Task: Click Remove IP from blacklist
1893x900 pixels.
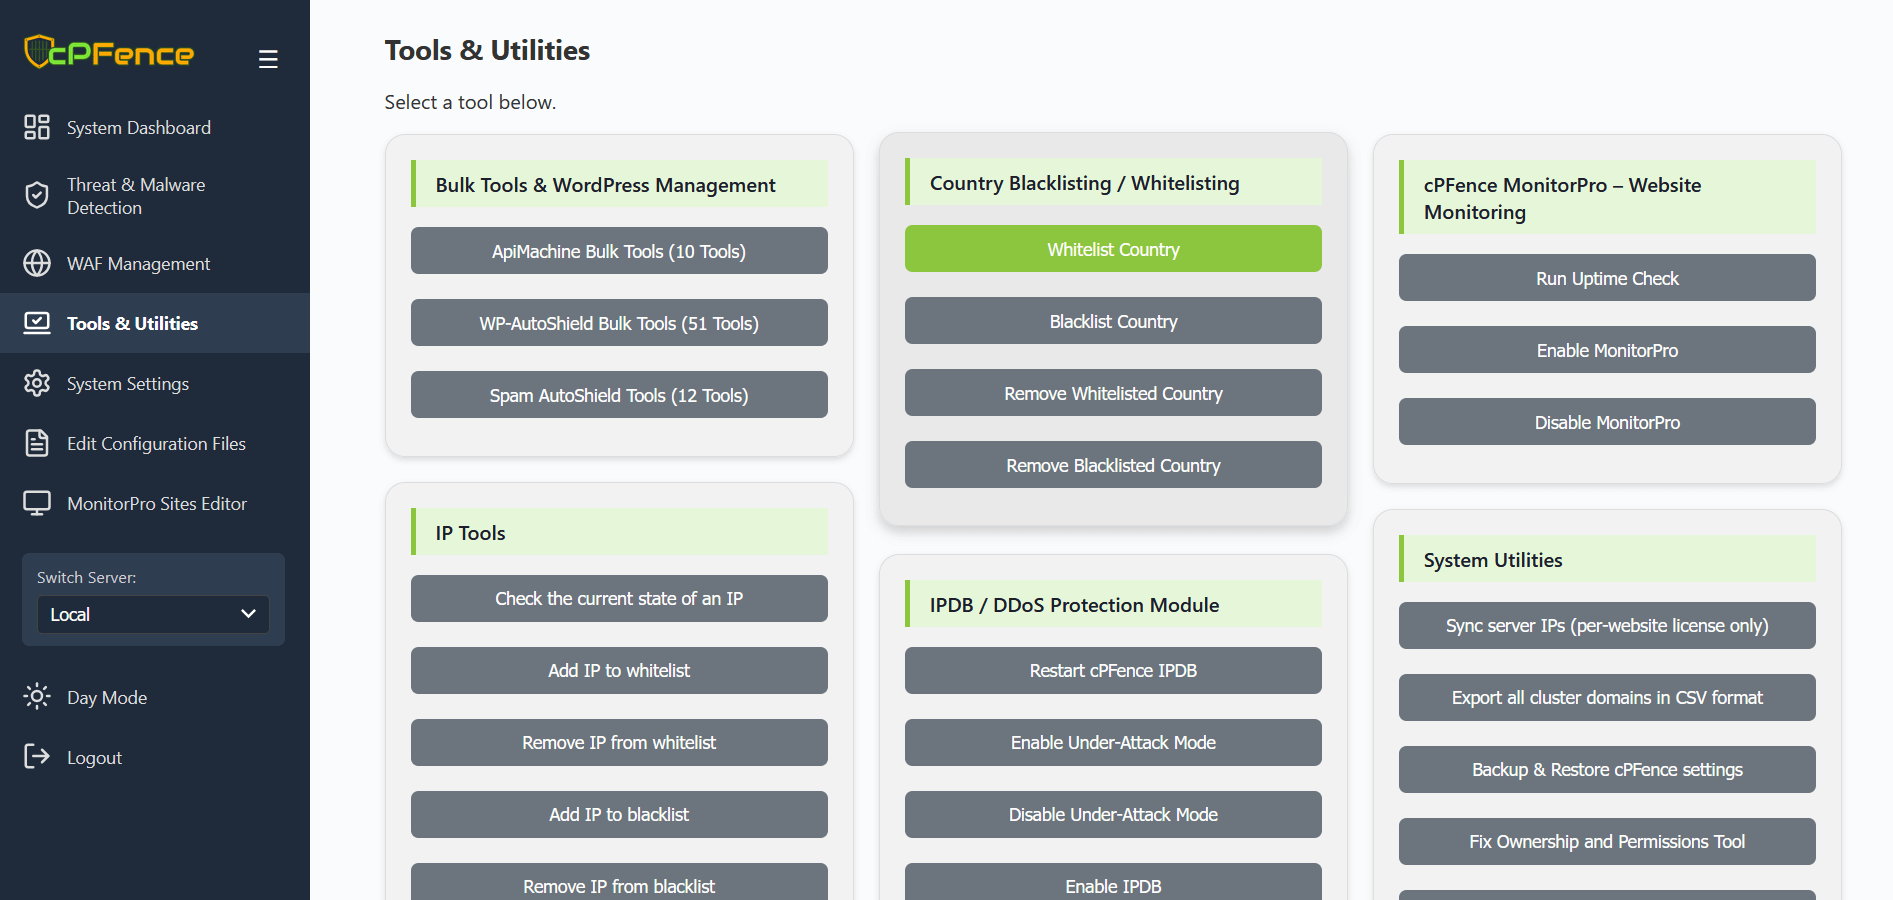Action: 619,884
